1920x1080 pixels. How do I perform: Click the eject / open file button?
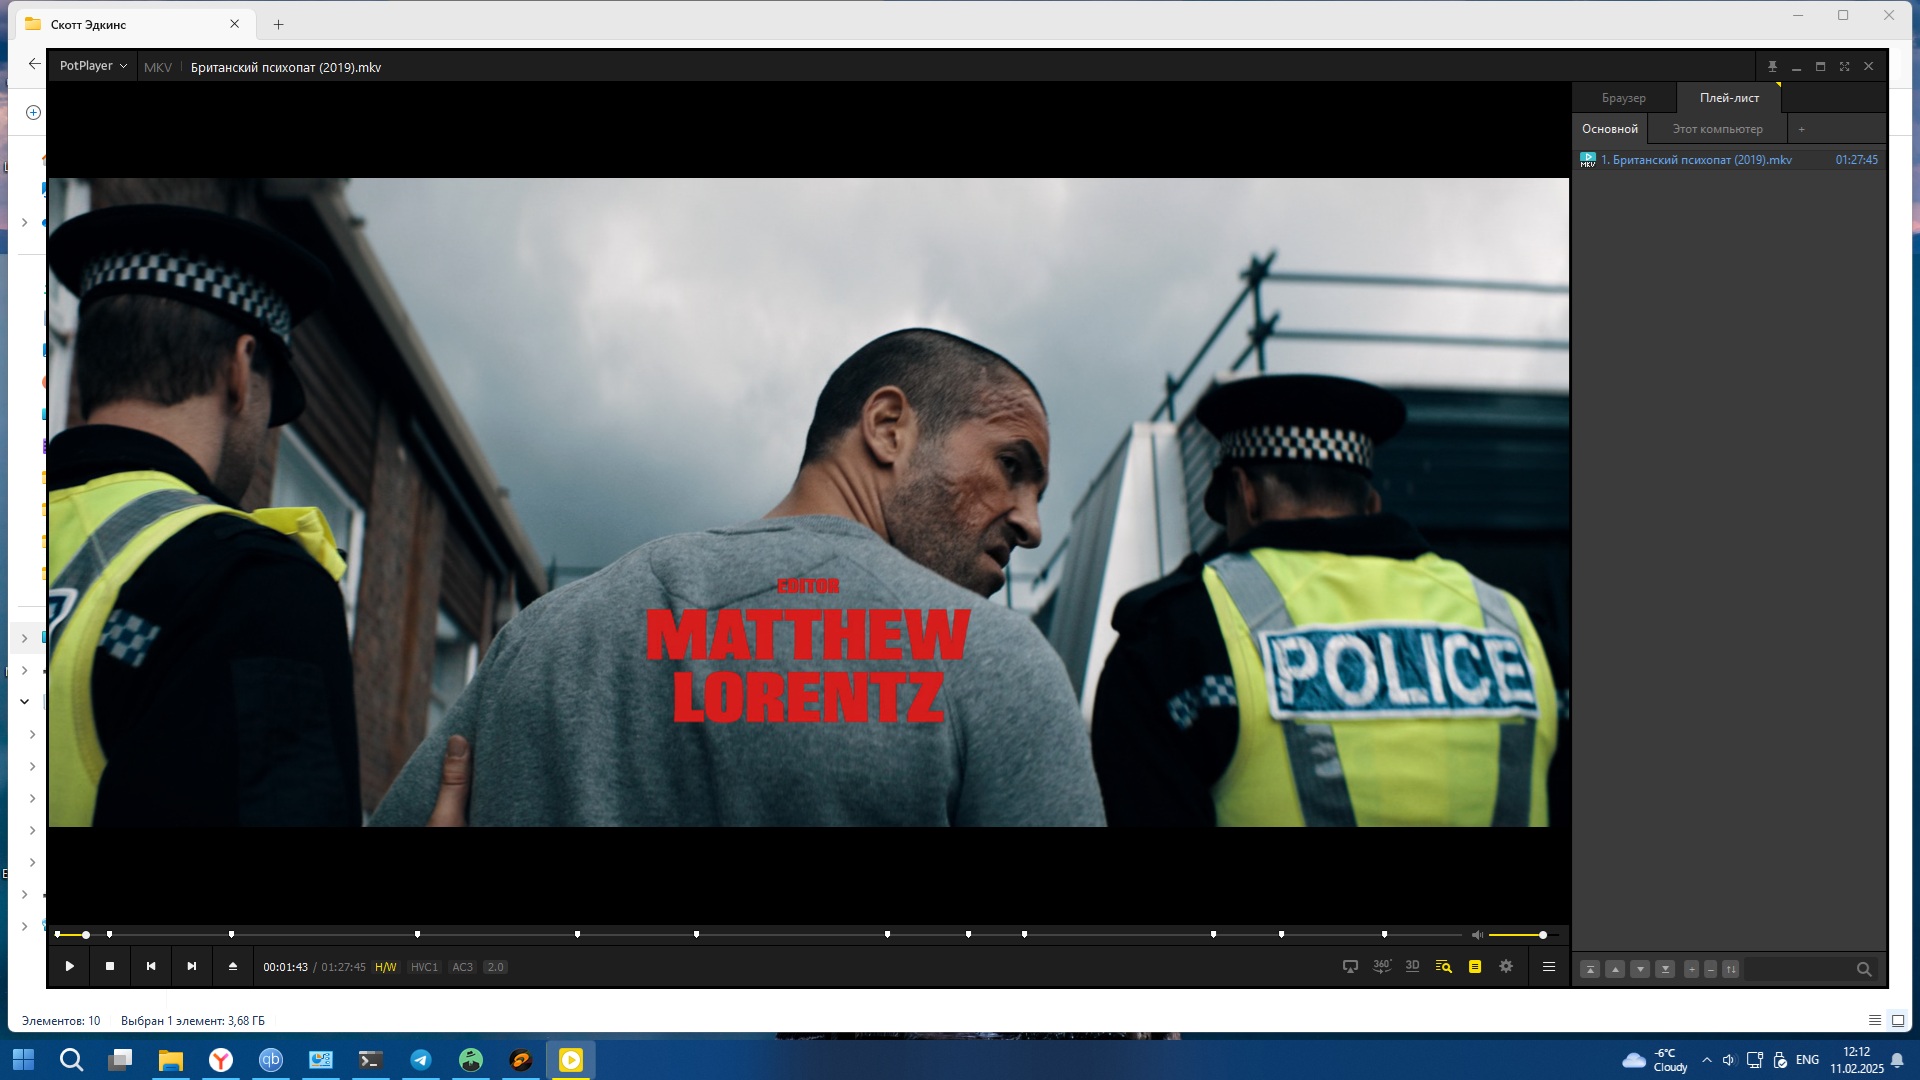coord(233,966)
